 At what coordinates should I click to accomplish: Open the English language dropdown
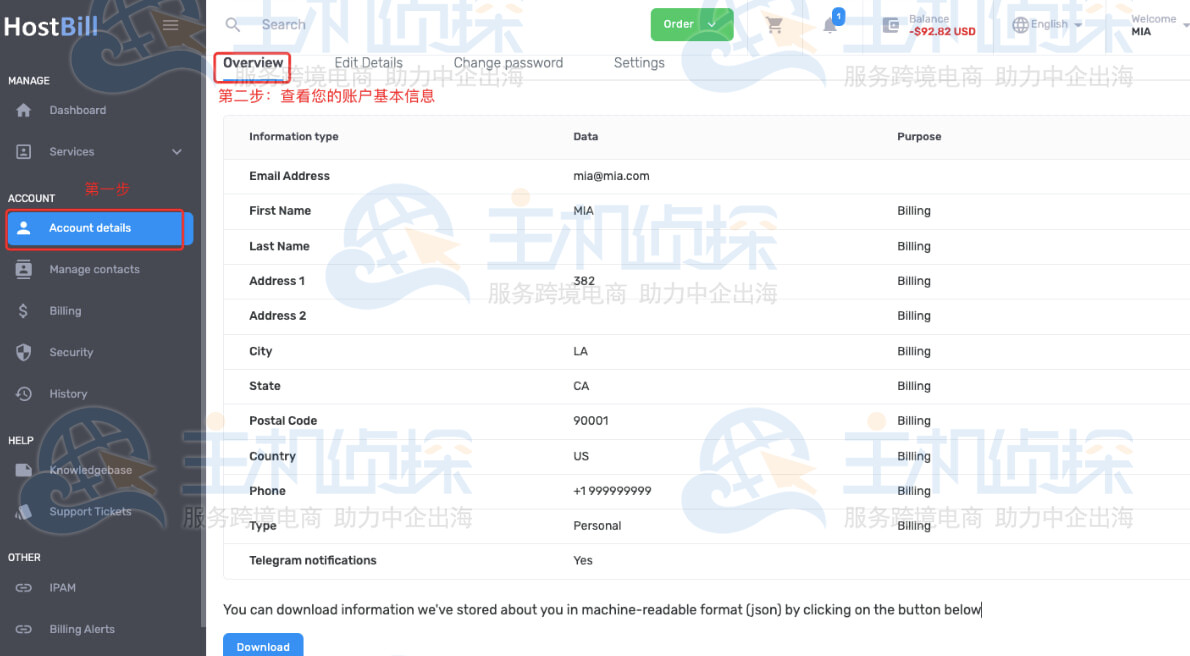tap(1046, 24)
